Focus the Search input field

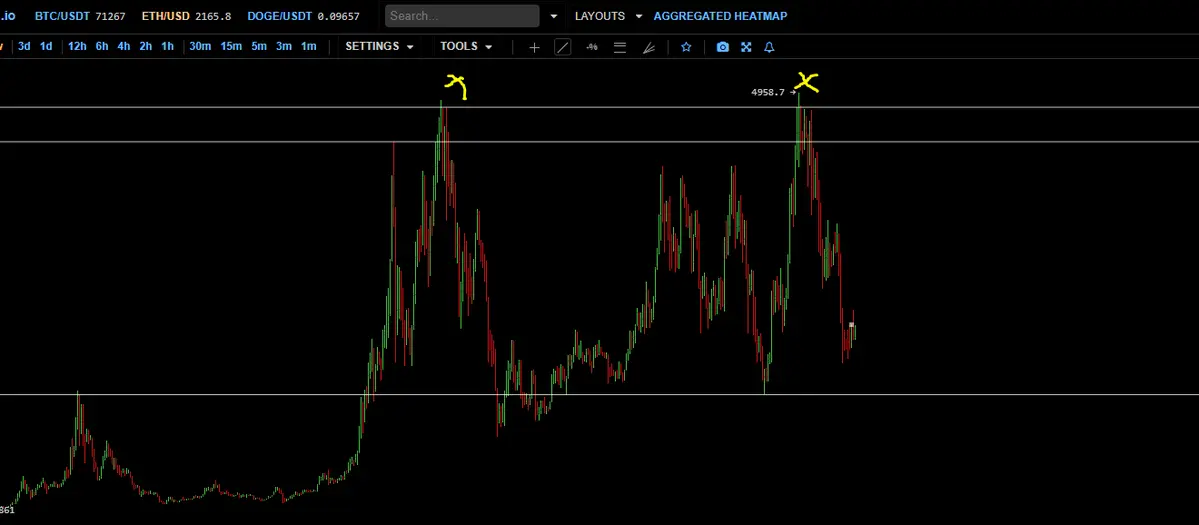(462, 16)
